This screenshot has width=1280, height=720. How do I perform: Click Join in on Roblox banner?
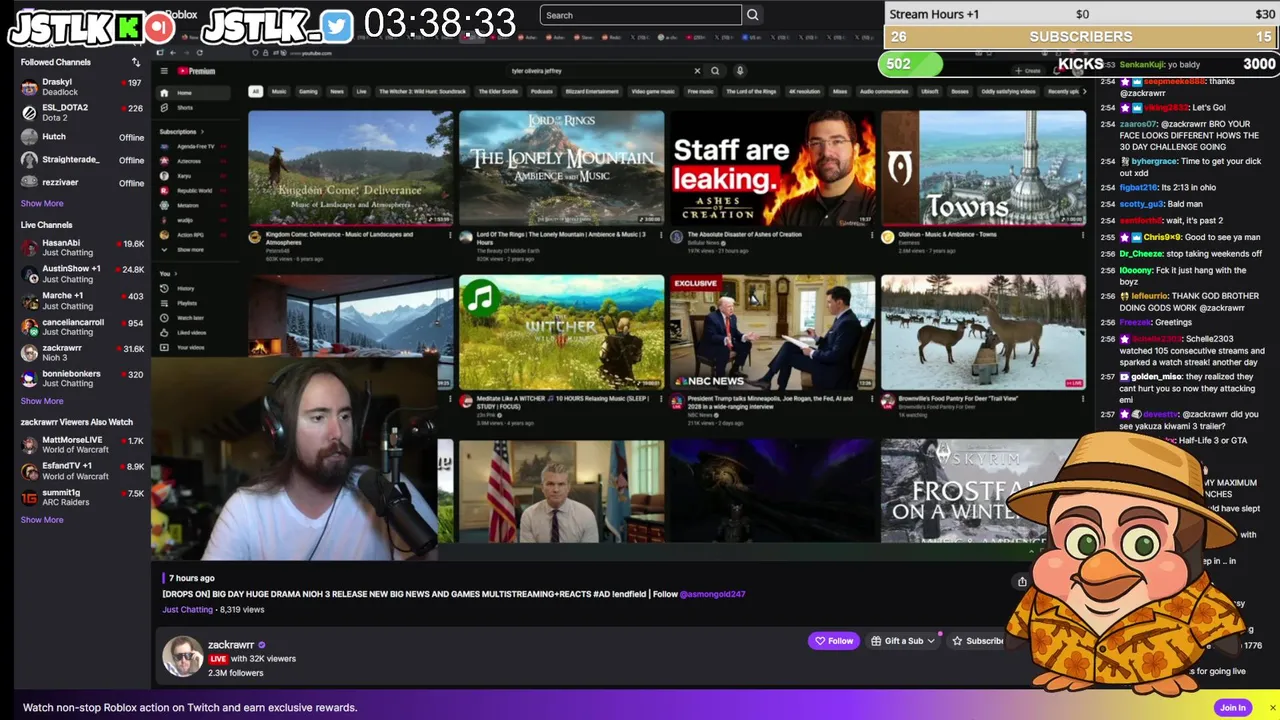pyautogui.click(x=1233, y=708)
